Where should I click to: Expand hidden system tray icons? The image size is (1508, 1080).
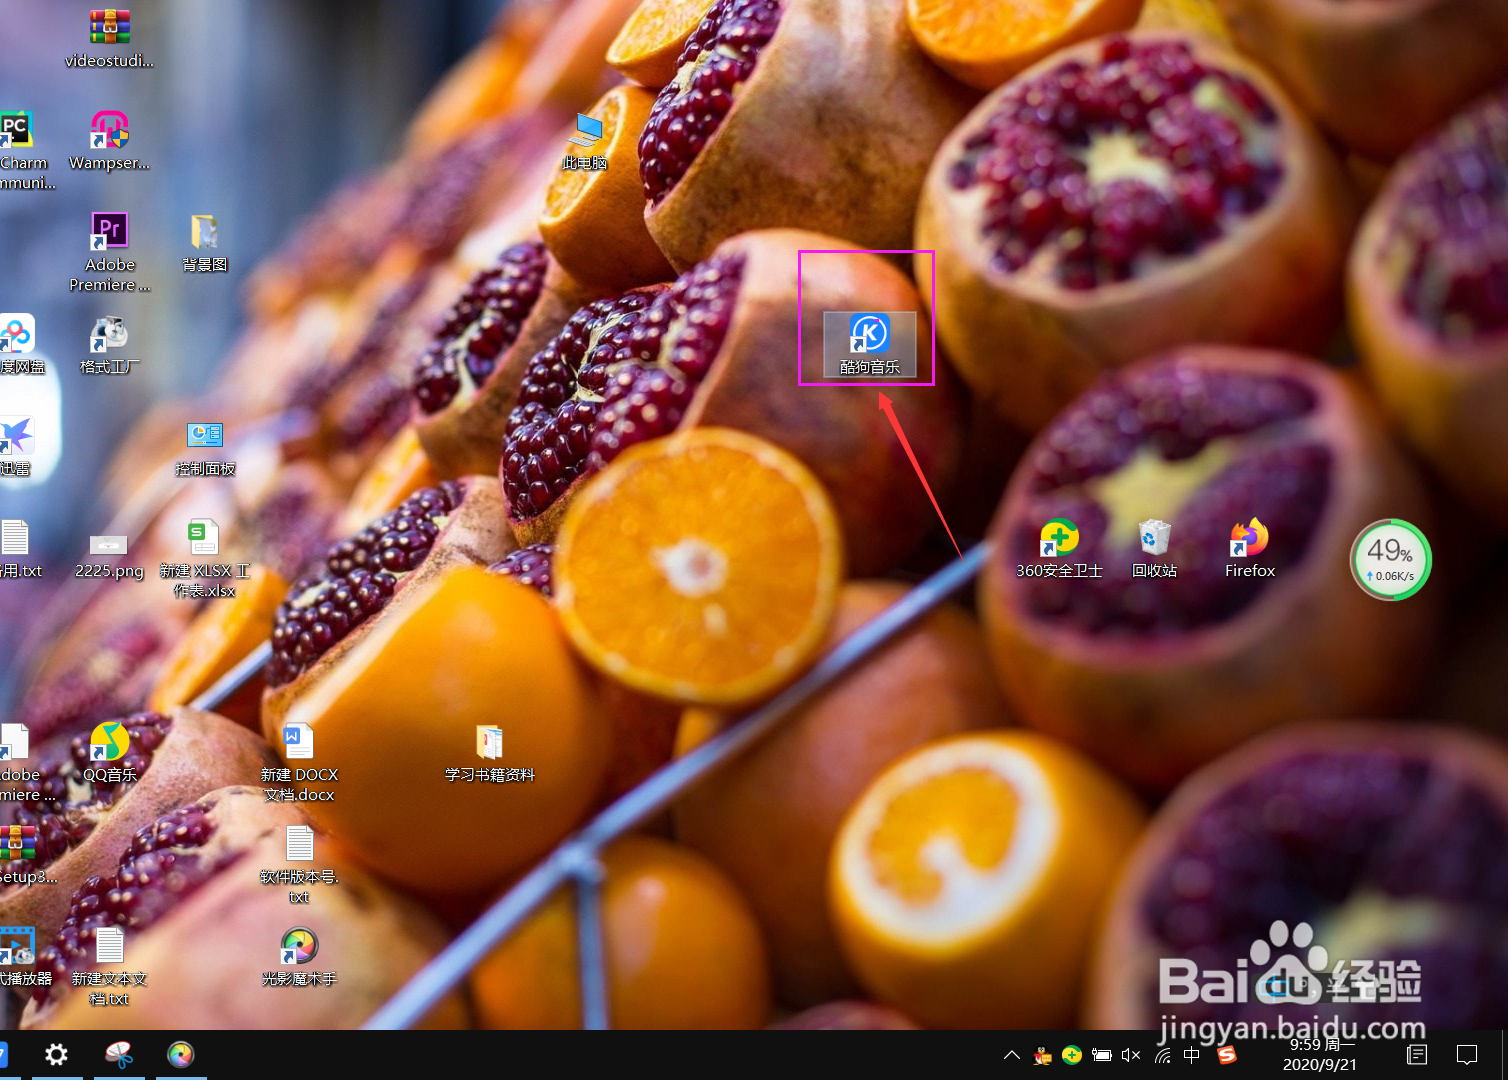[x=1012, y=1055]
